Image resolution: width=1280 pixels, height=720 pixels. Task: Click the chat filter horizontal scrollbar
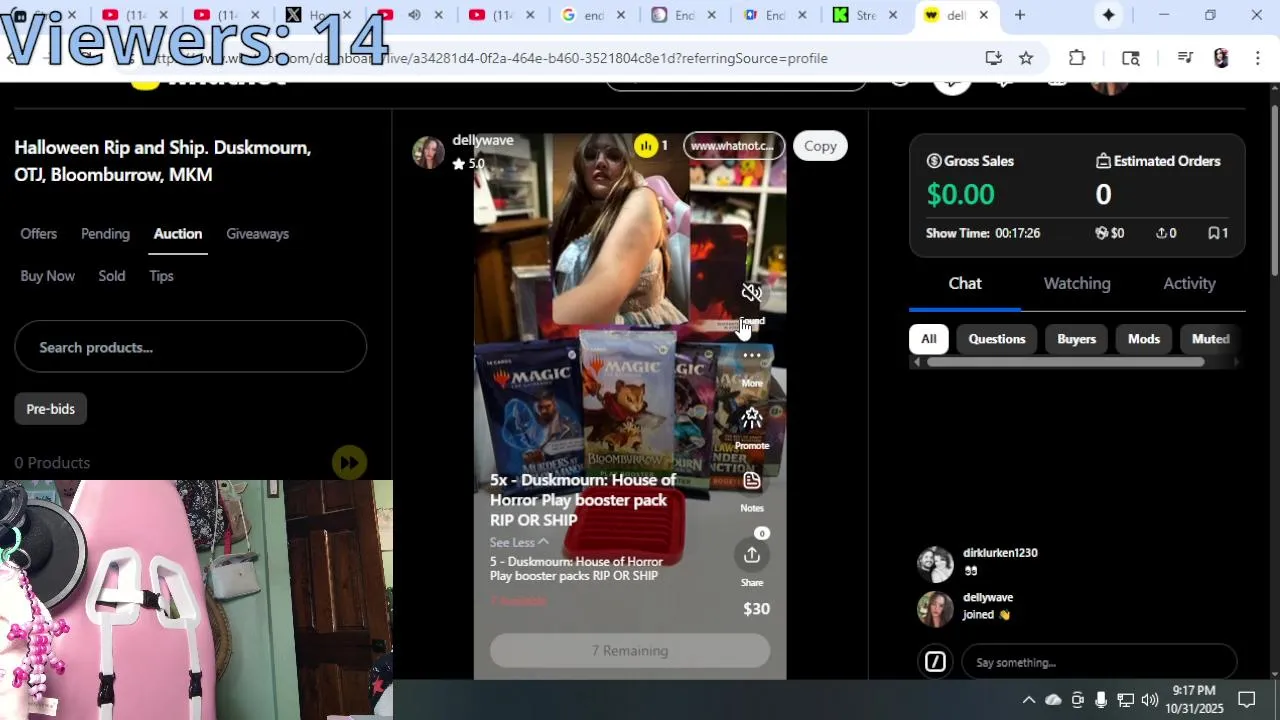(1065, 362)
